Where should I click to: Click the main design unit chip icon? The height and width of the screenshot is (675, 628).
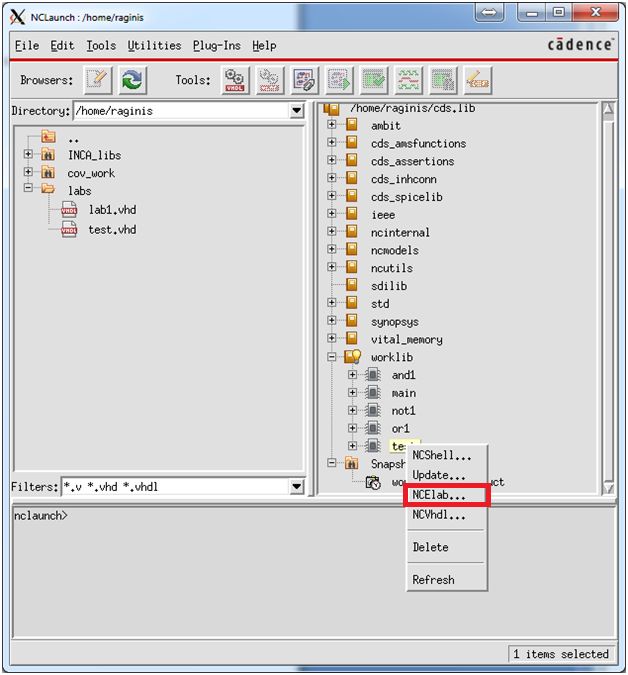[373, 393]
